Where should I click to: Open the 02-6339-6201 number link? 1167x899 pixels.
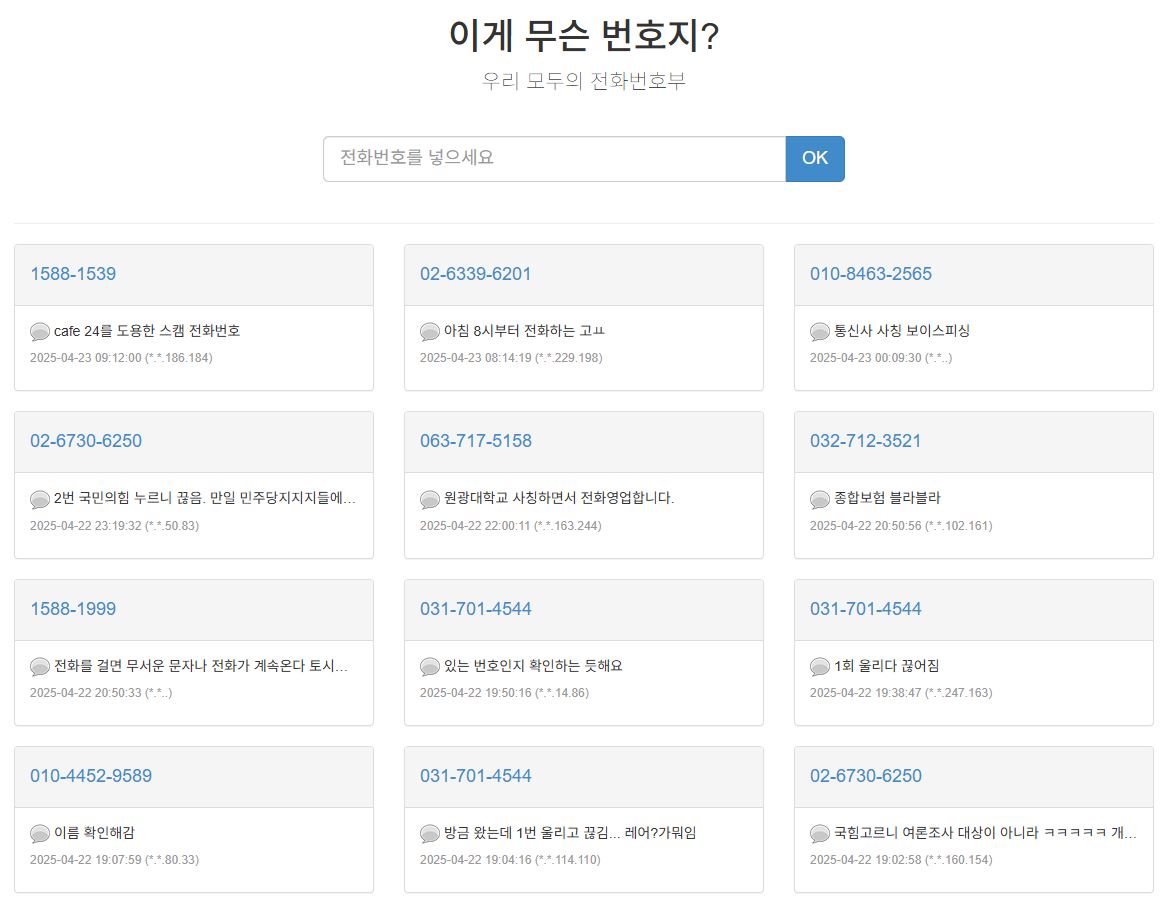point(476,274)
